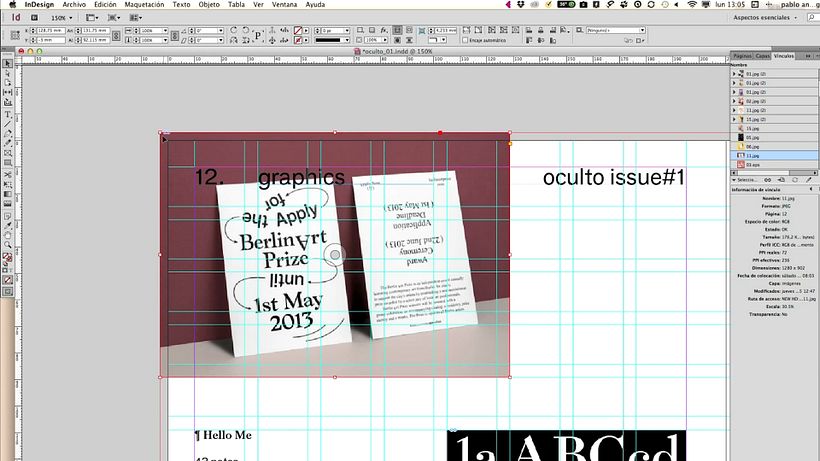Click the relink chain icon in Vínculos panel
This screenshot has width=820, height=461.
coord(768,180)
